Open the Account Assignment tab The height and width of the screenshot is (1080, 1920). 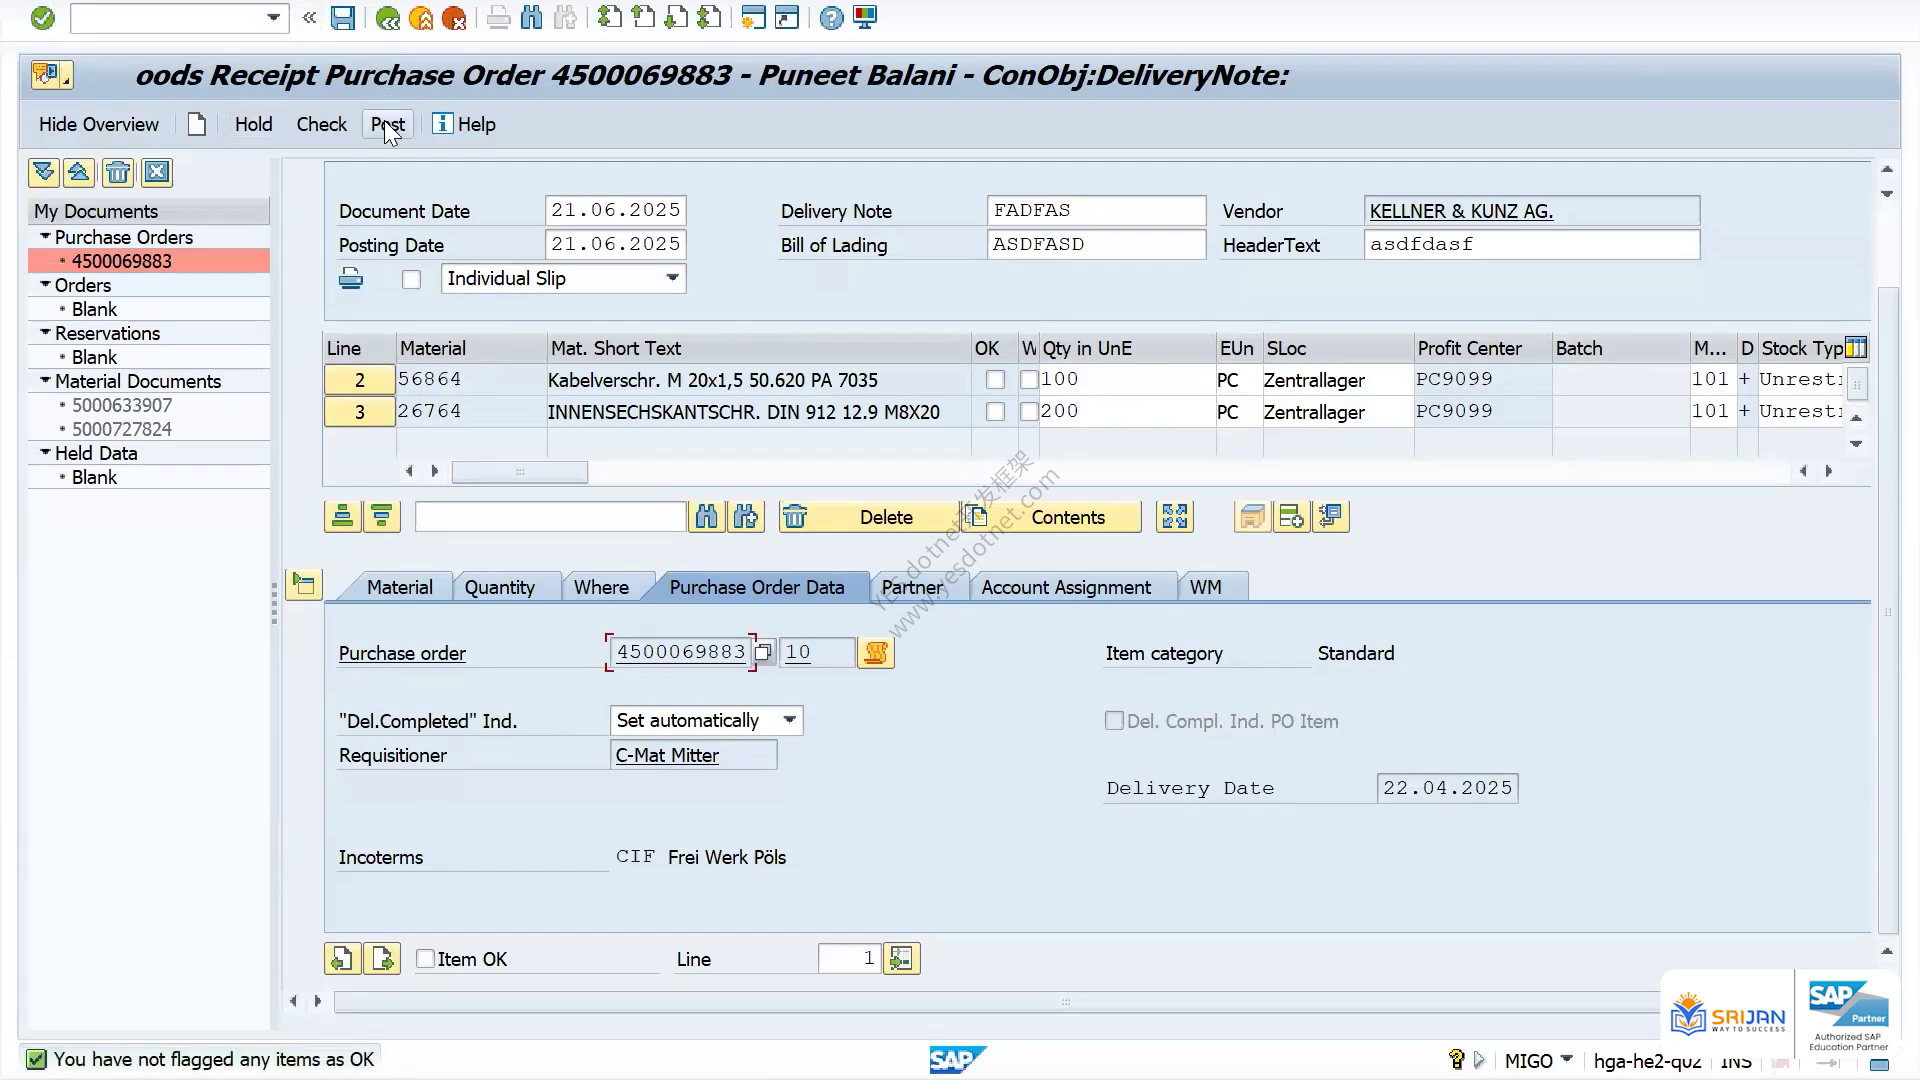tap(1066, 587)
